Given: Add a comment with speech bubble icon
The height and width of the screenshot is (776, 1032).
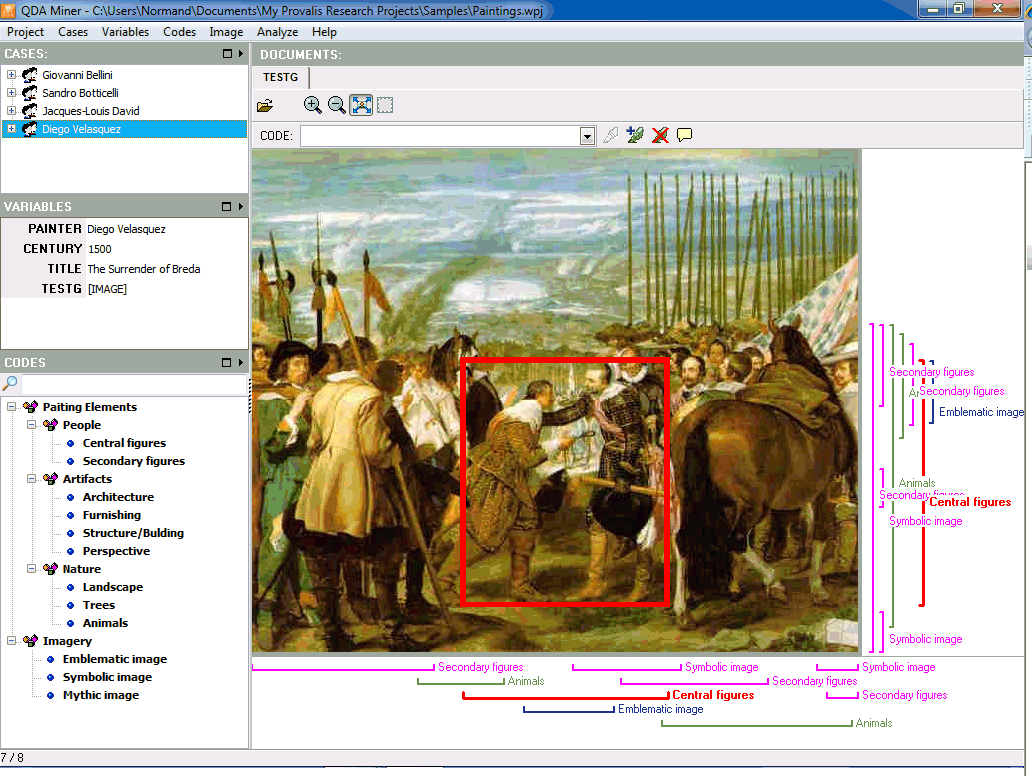Looking at the screenshot, I should pyautogui.click(x=684, y=135).
